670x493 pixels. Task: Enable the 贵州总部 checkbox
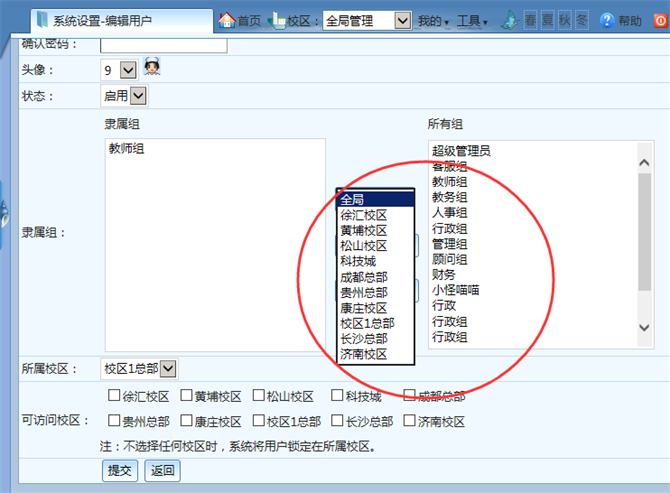coord(115,421)
